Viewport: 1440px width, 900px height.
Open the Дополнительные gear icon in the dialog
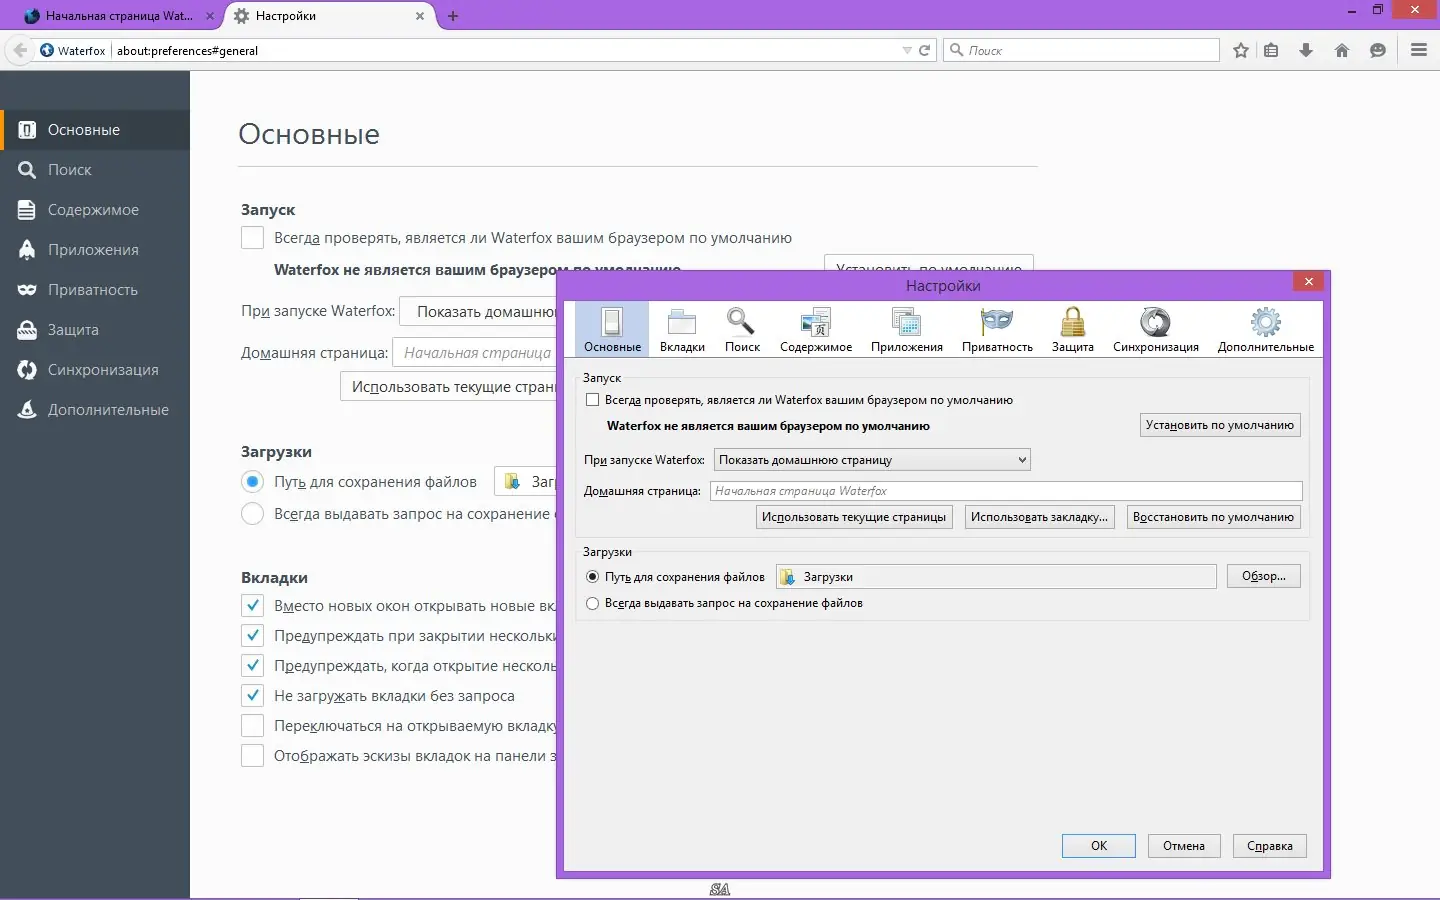[x=1265, y=329]
